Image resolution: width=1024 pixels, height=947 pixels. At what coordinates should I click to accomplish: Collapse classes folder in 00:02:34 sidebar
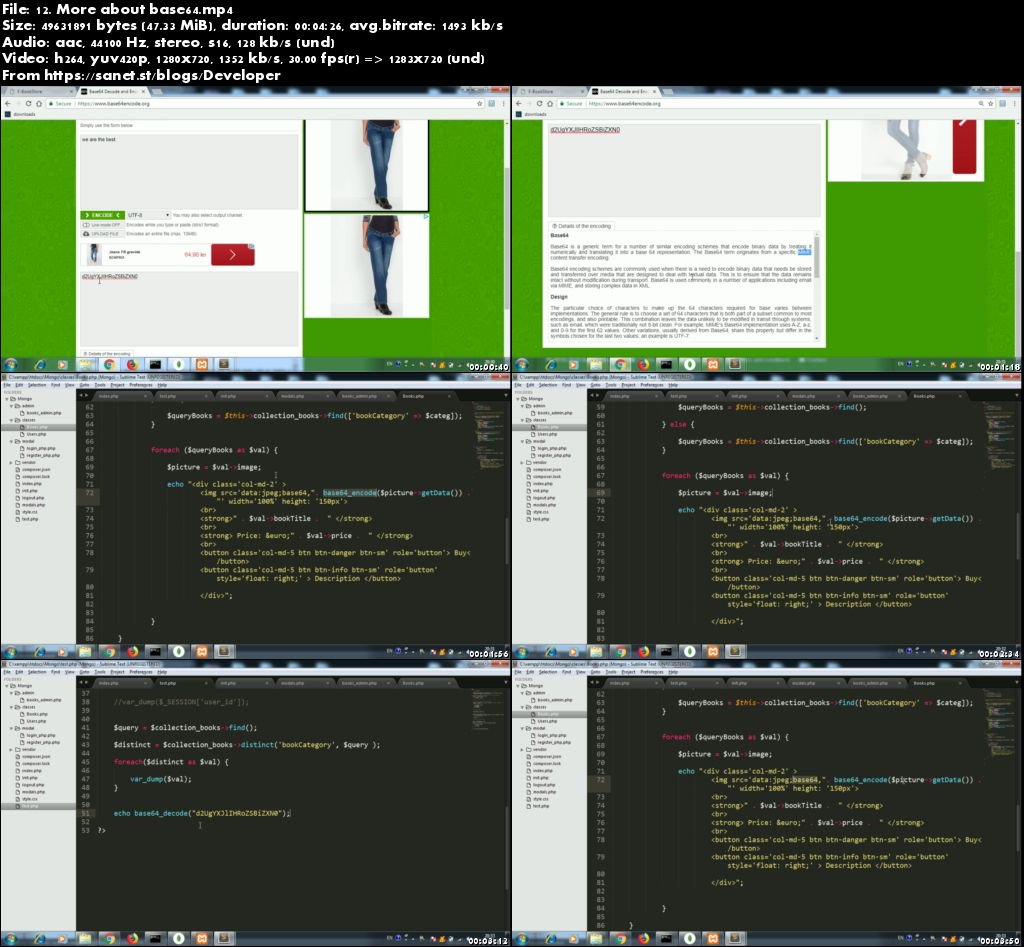coord(522,420)
